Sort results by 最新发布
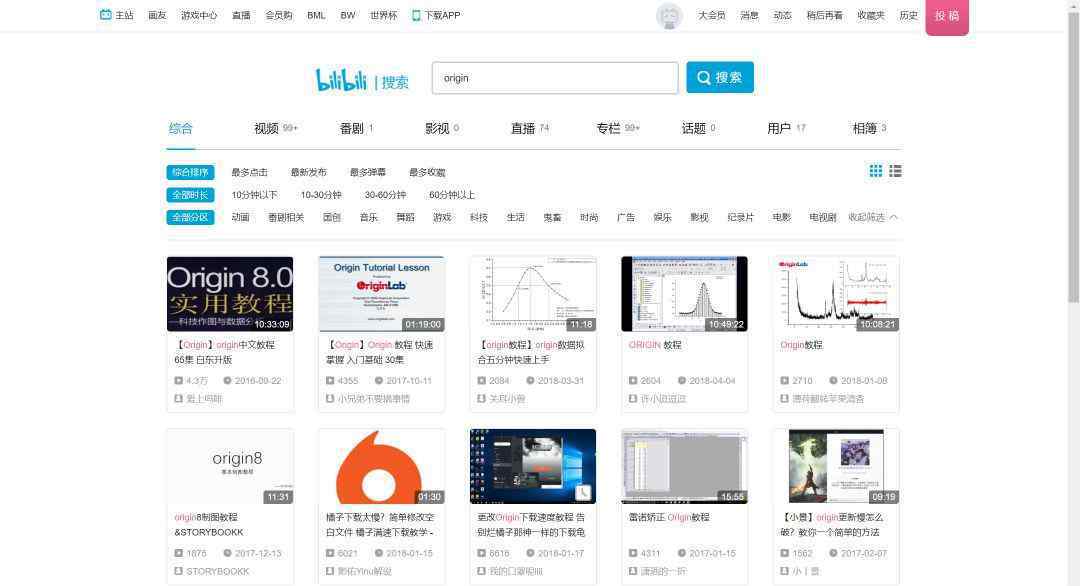 pyautogui.click(x=309, y=172)
